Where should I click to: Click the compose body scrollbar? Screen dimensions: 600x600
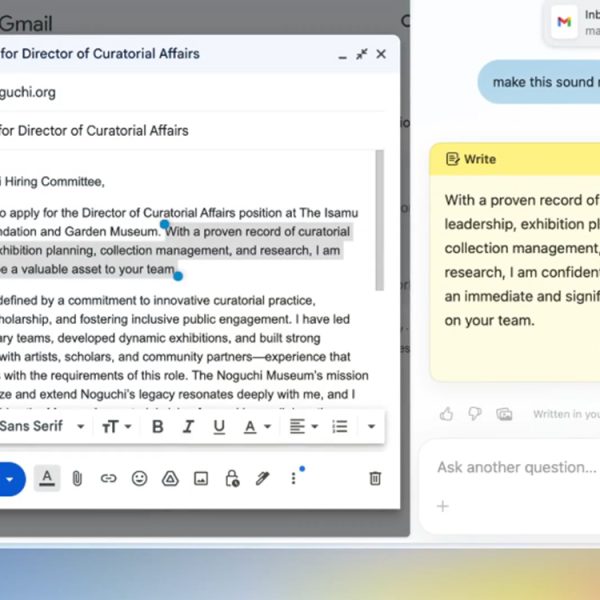click(380, 220)
